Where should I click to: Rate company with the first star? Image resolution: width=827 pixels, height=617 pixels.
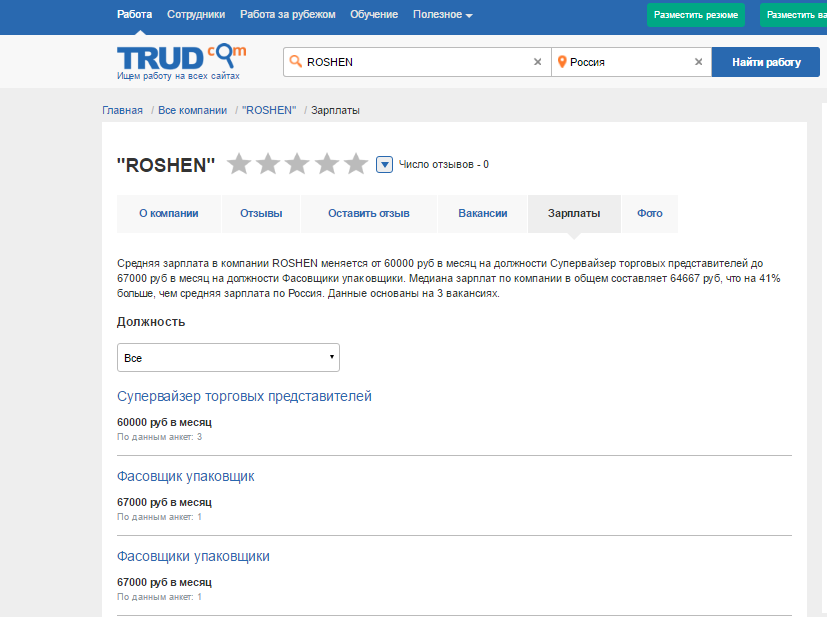tap(238, 164)
